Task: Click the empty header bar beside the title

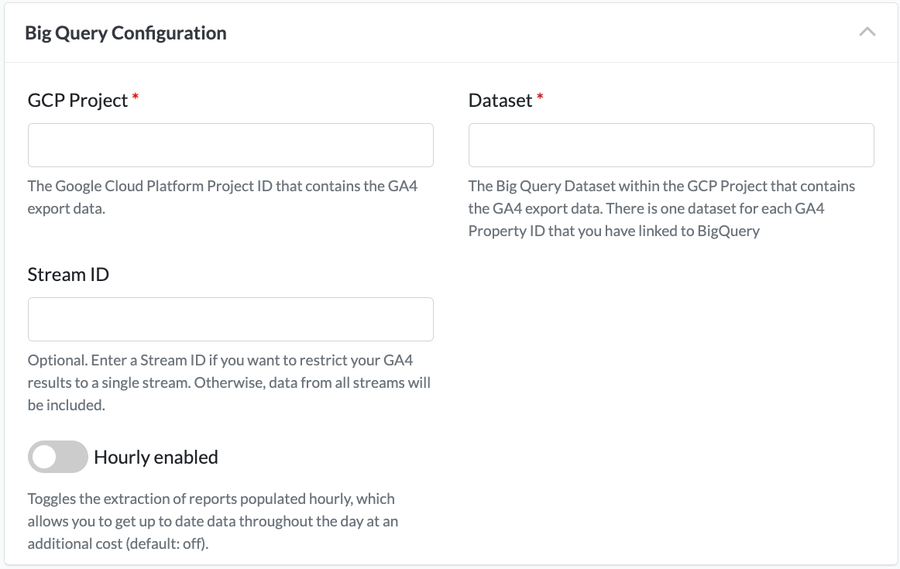Action: pyautogui.click(x=540, y=33)
